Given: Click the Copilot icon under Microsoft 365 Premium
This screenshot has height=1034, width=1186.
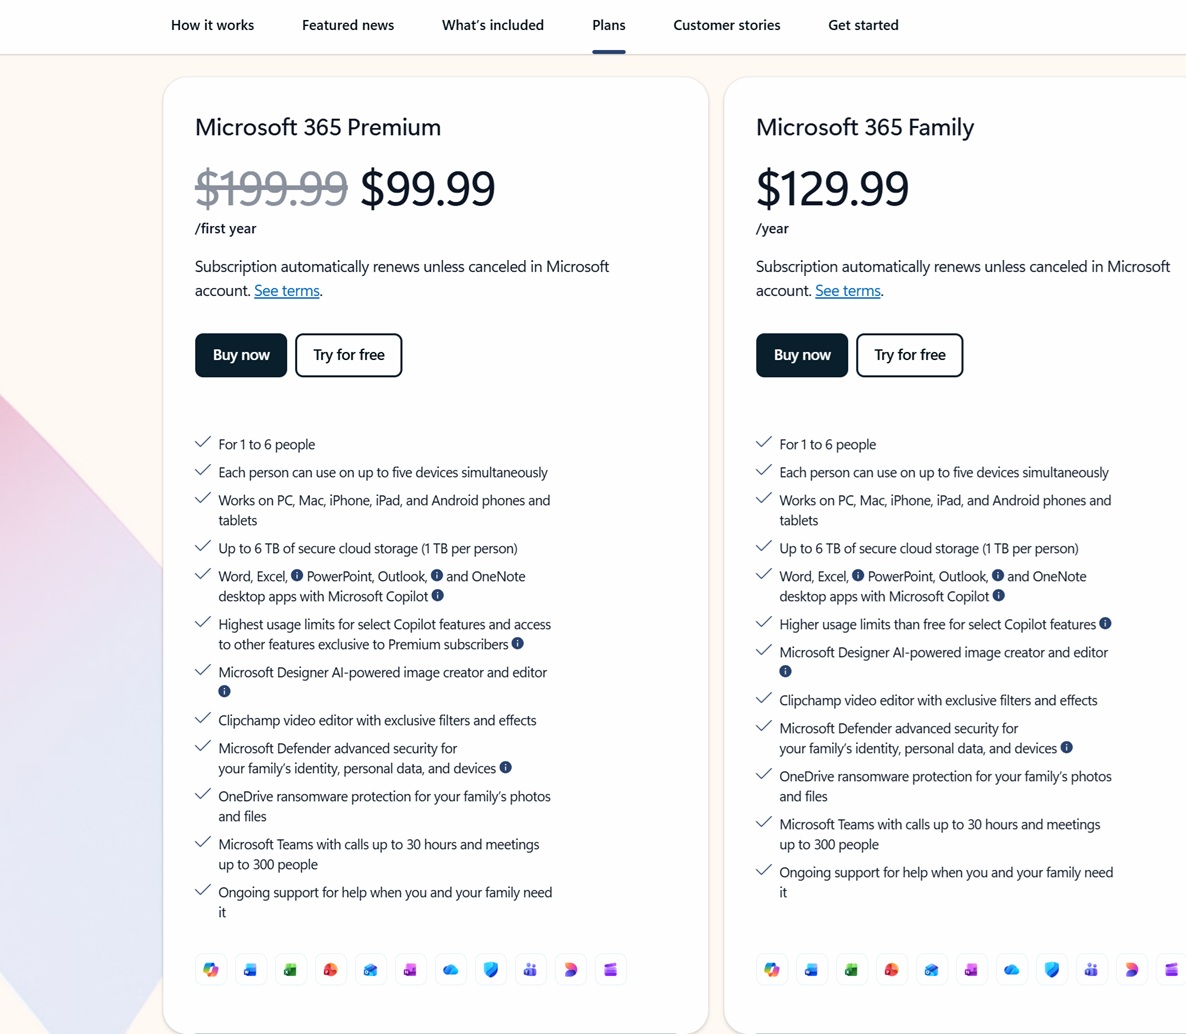Looking at the screenshot, I should click(210, 969).
